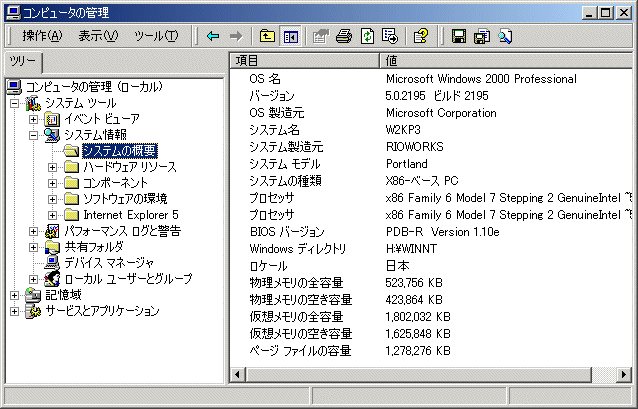Toggle the Show/Hide console tree icon
Image resolution: width=638 pixels, height=409 pixels.
(291, 37)
